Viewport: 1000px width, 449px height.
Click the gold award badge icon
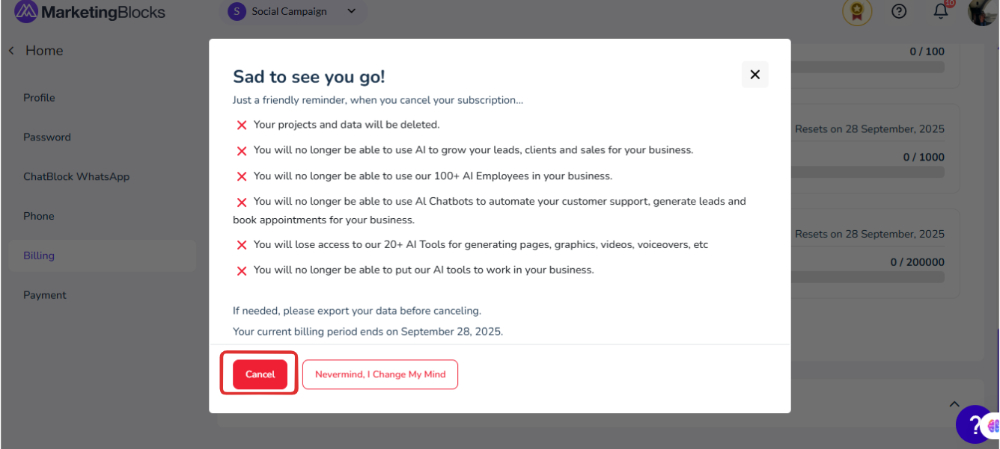pos(857,11)
